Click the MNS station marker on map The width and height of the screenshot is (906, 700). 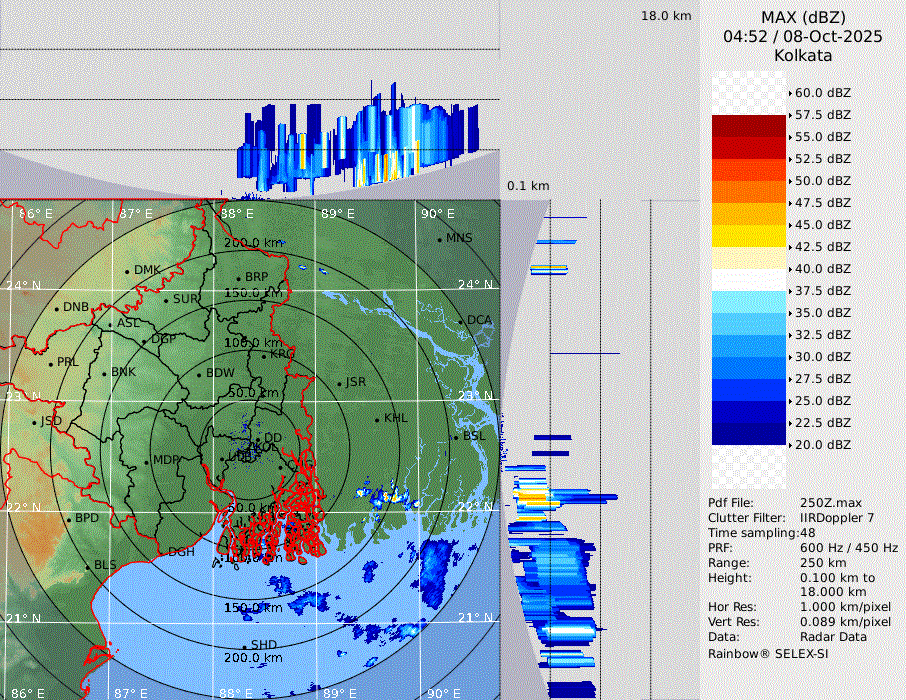point(439,239)
